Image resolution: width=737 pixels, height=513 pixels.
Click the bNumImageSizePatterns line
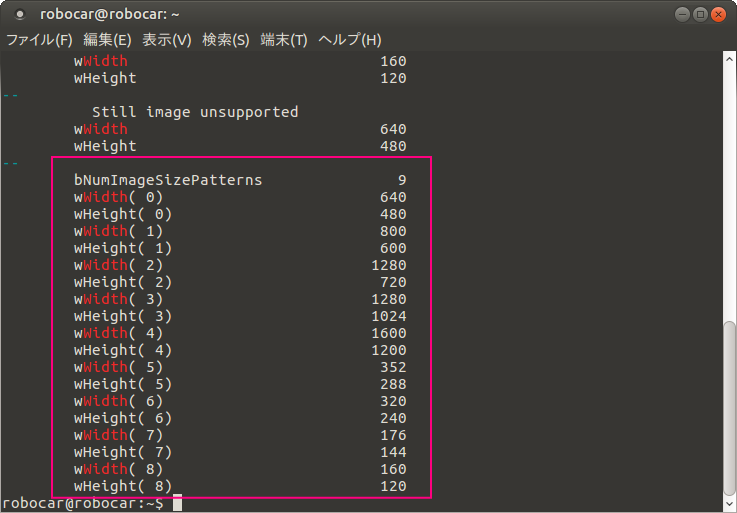point(240,180)
